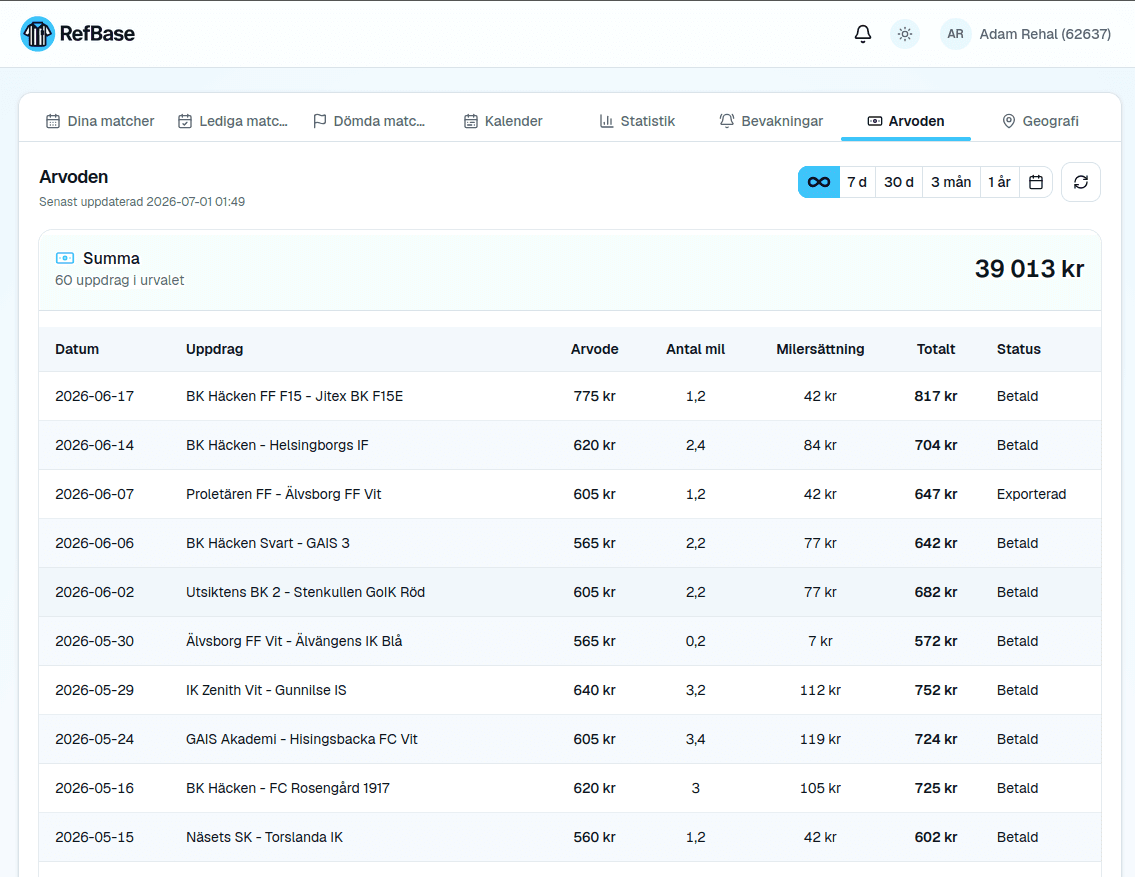1135x877 pixels.
Task: Open Bevakningar tab
Action: click(772, 121)
